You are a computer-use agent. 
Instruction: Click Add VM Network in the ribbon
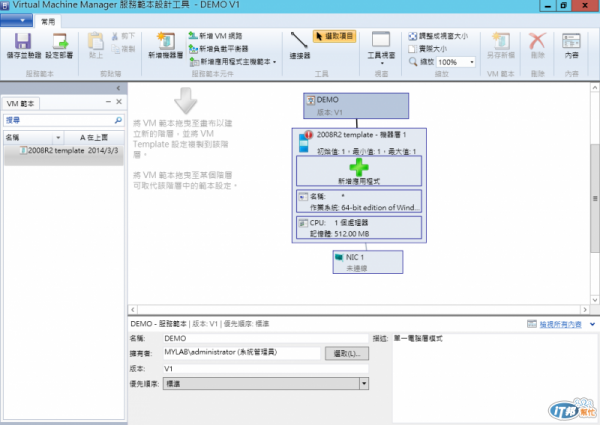click(x=215, y=36)
